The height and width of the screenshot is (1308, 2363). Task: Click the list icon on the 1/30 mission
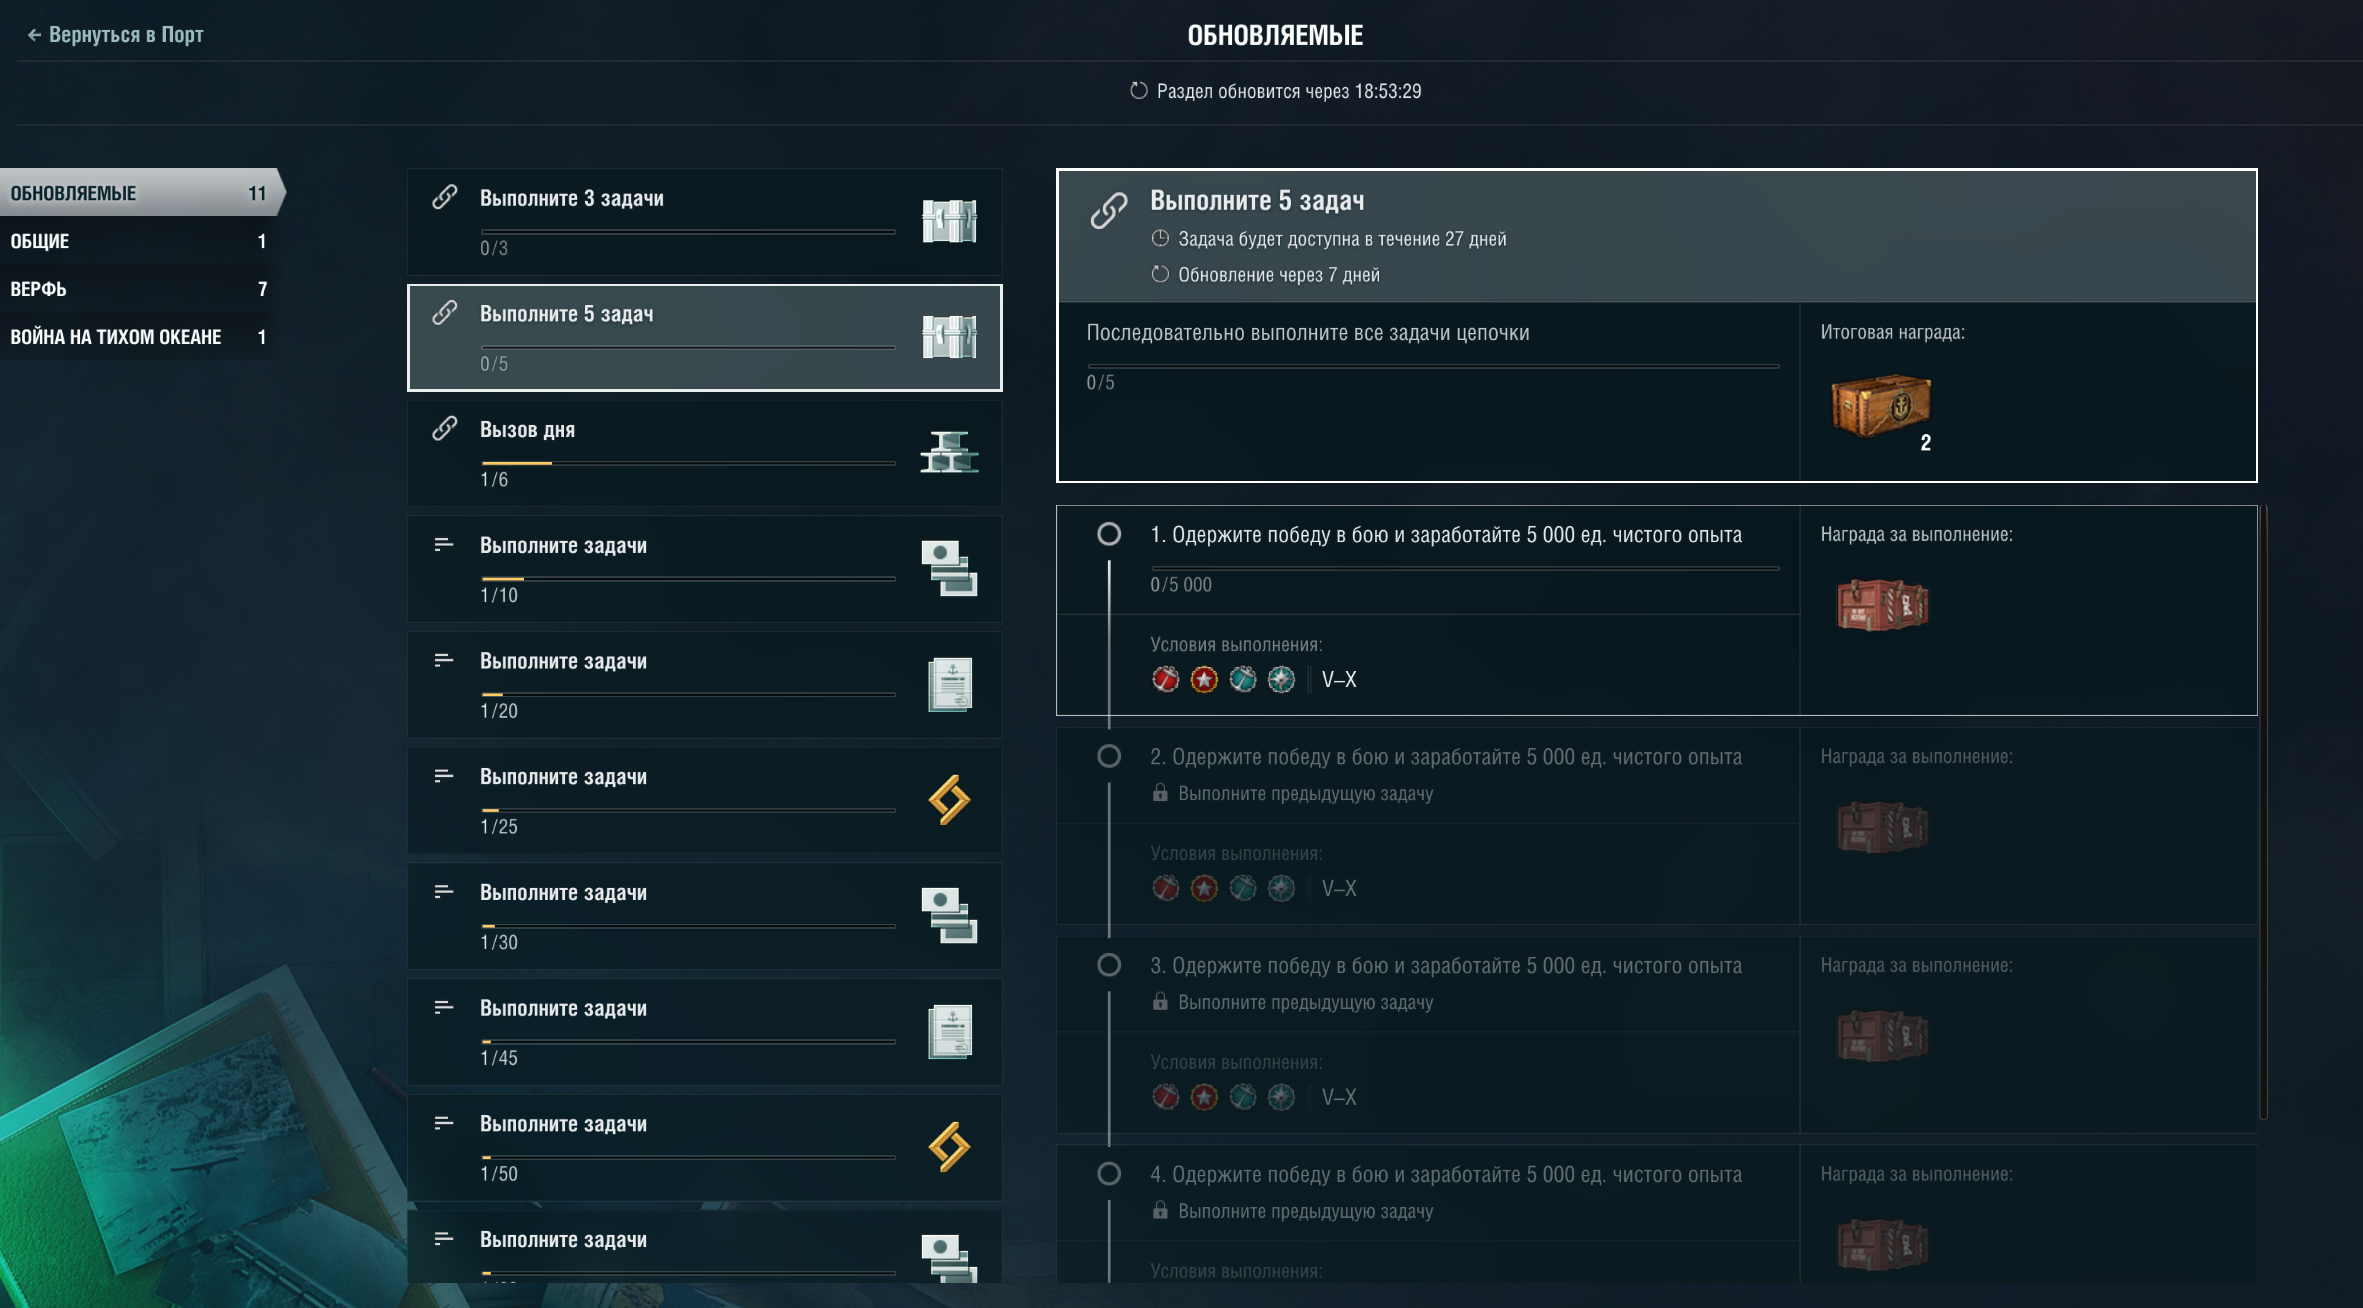tap(444, 892)
